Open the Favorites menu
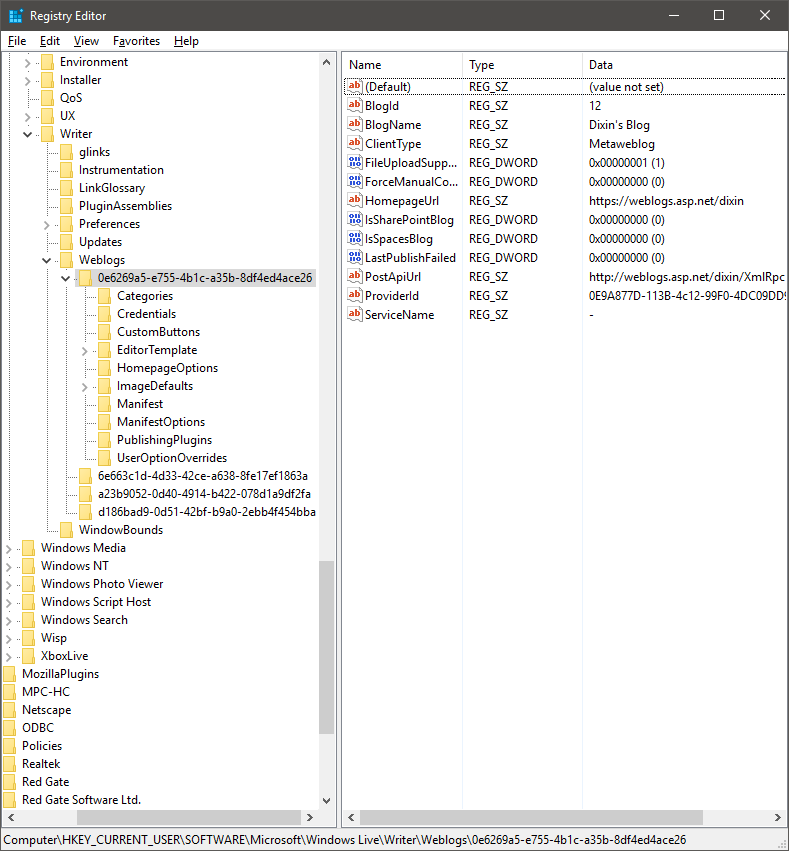789x851 pixels. [x=136, y=41]
